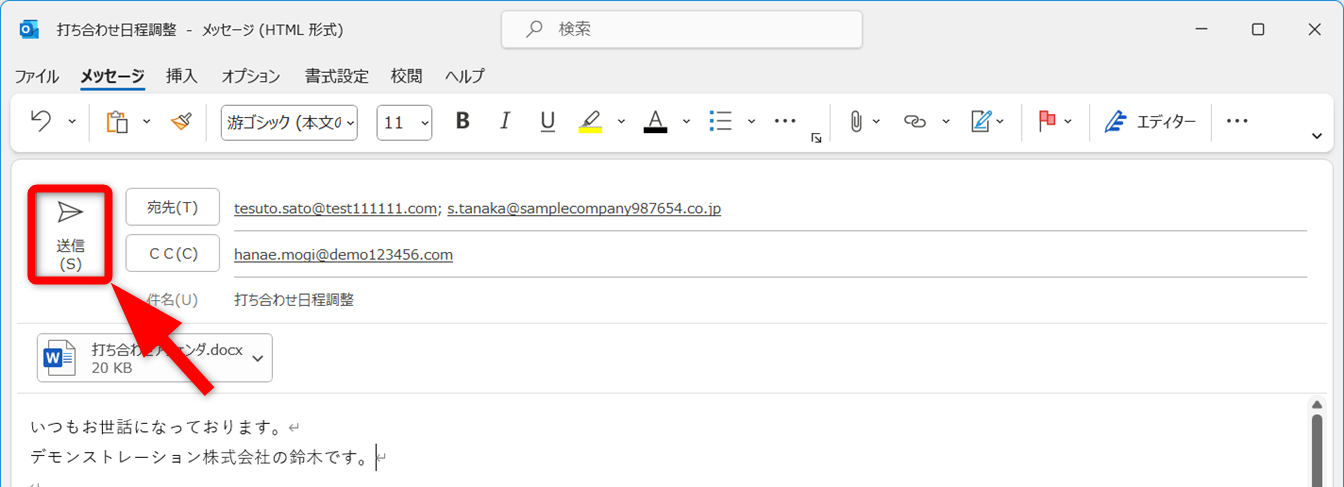Open the Undo history dropdown arrow

coord(71,122)
